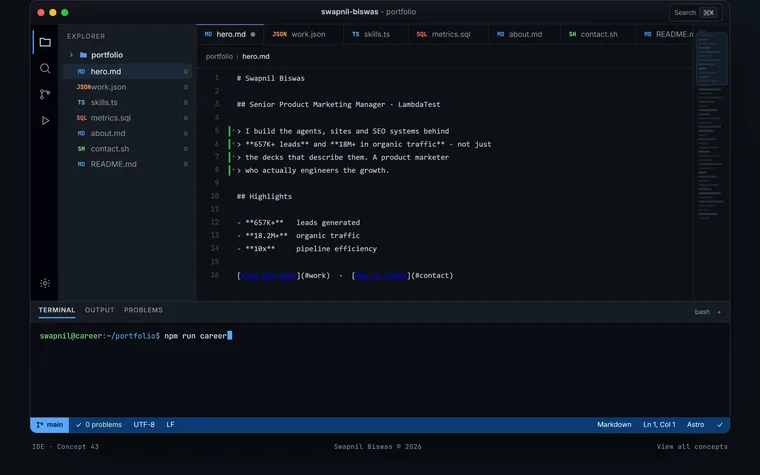Open the settings gear in activity bar
The image size is (760, 475).
tap(45, 283)
